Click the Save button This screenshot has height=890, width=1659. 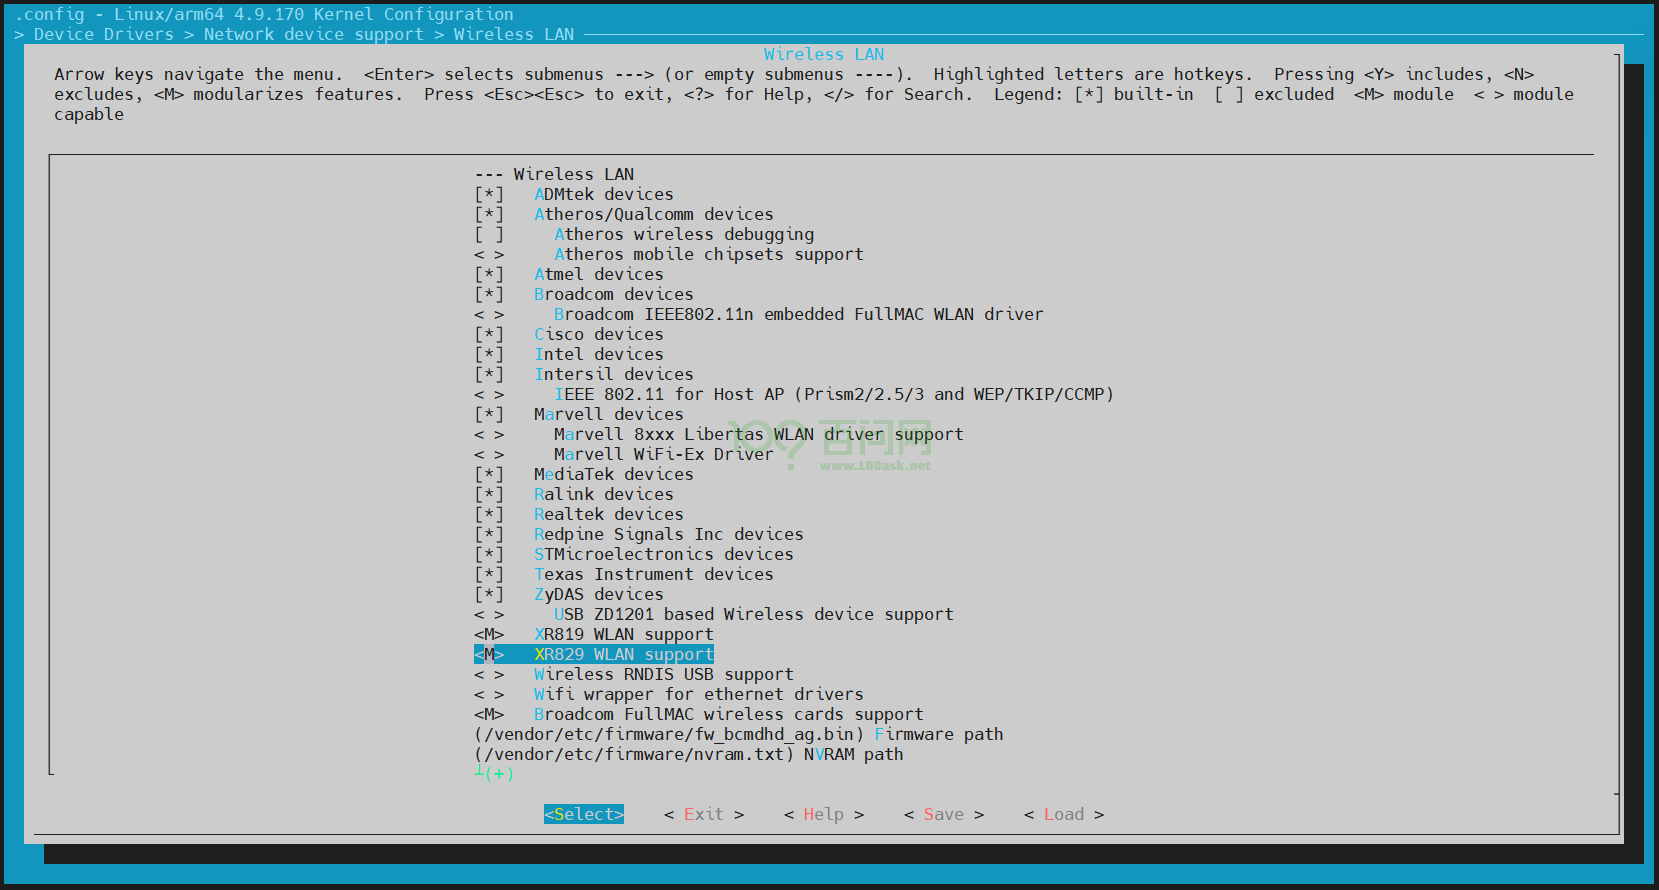(x=943, y=814)
